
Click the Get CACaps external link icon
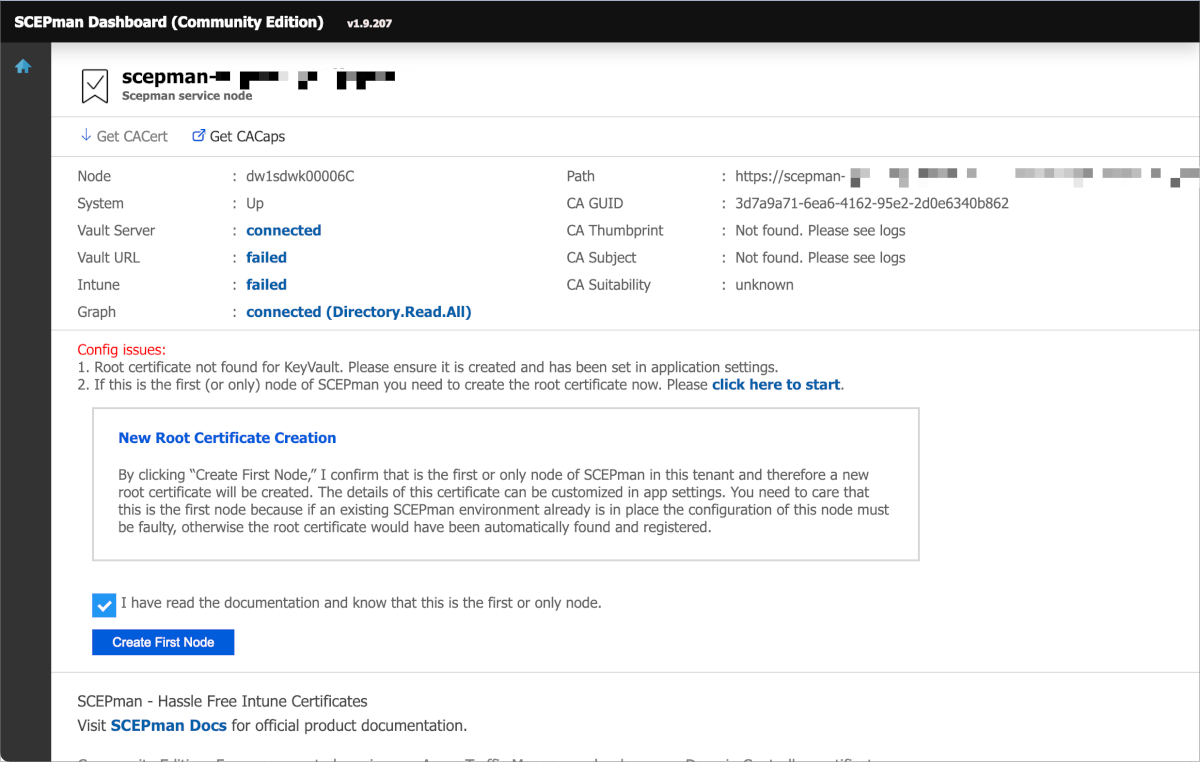click(x=198, y=136)
